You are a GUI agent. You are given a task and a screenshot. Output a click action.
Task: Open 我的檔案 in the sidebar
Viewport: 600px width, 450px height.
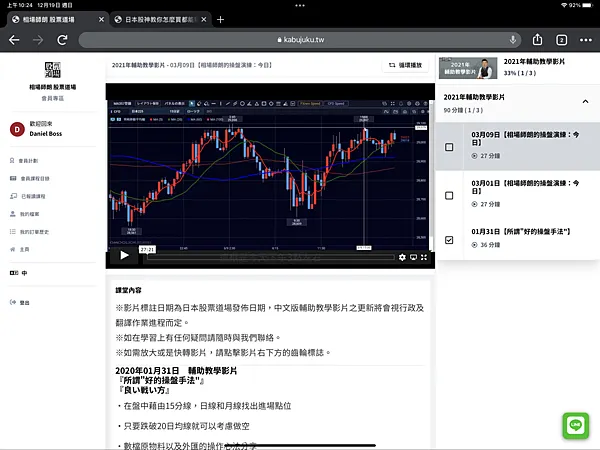(24, 214)
